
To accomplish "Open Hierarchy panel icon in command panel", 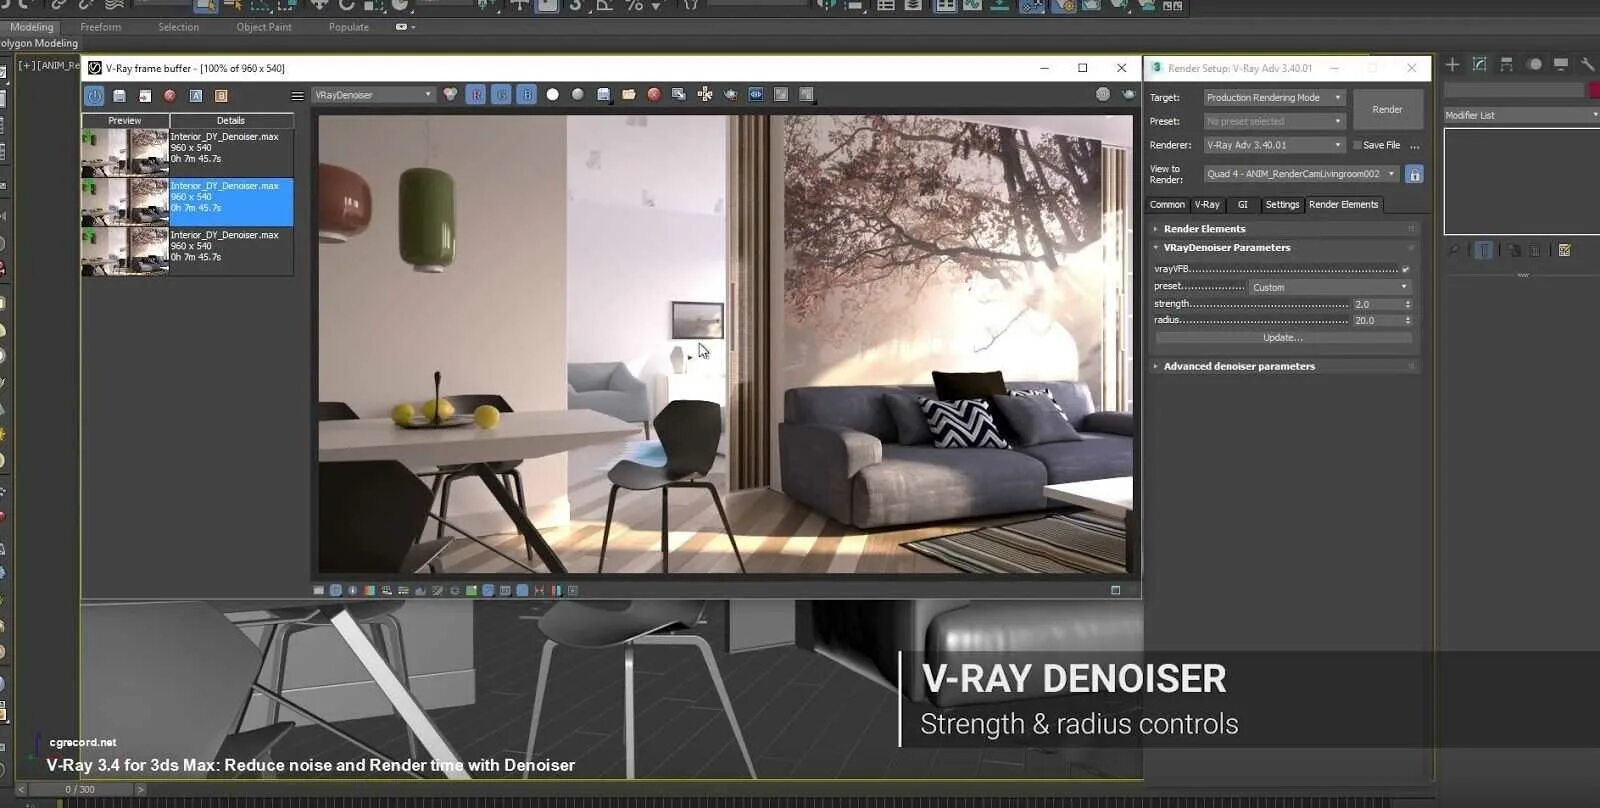I will [x=1507, y=65].
